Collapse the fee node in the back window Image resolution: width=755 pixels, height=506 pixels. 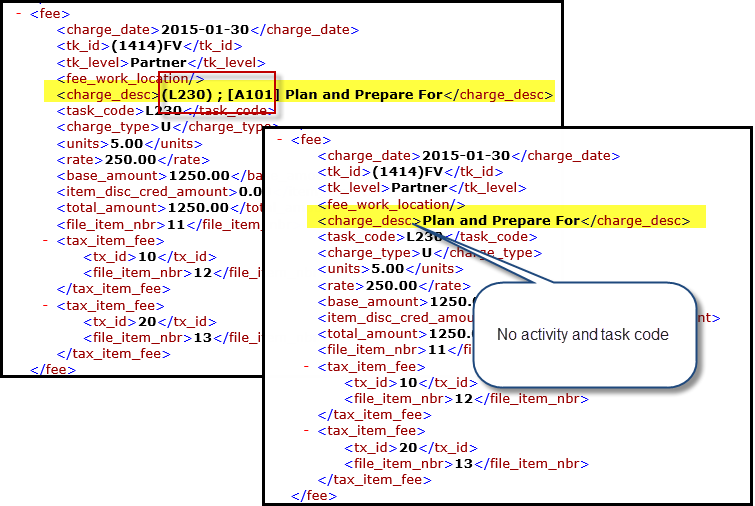tap(19, 13)
